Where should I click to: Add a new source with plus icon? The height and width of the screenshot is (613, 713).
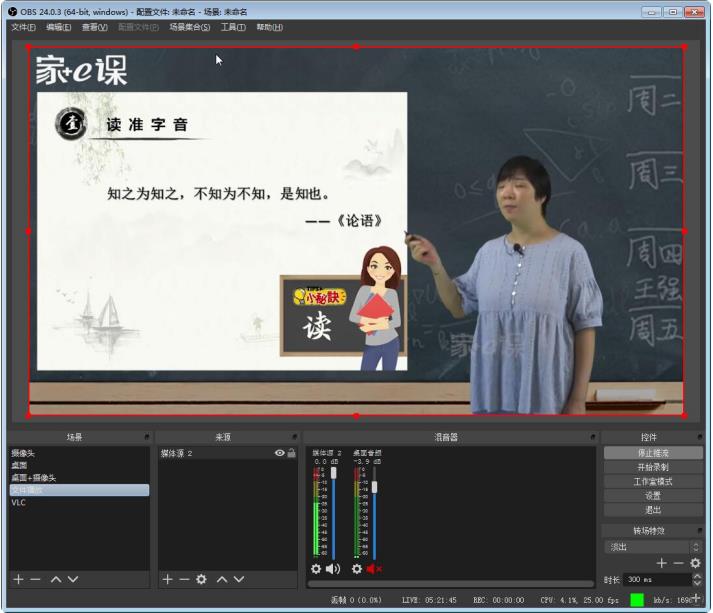(167, 580)
